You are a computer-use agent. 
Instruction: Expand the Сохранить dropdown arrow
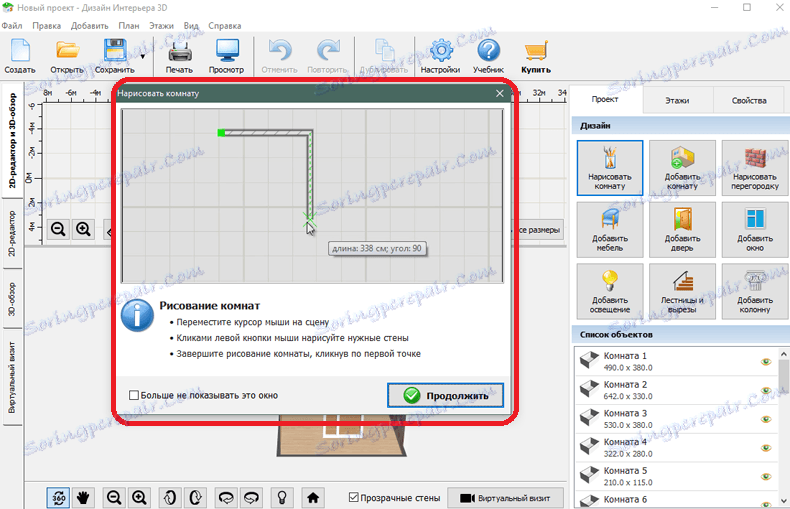[x=143, y=56]
